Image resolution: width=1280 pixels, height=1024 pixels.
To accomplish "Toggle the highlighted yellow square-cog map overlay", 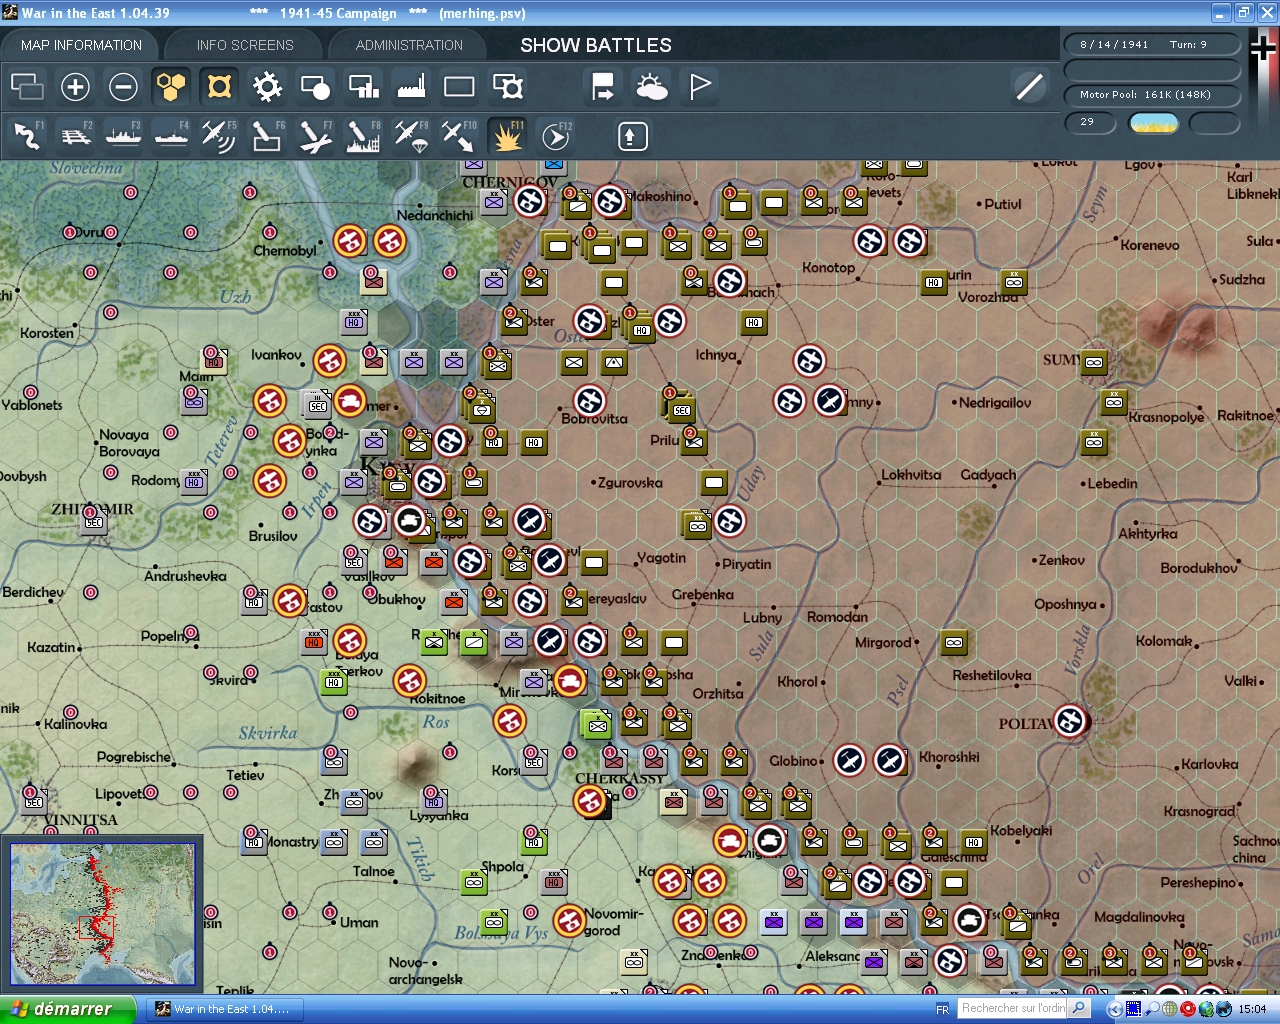I will [219, 87].
